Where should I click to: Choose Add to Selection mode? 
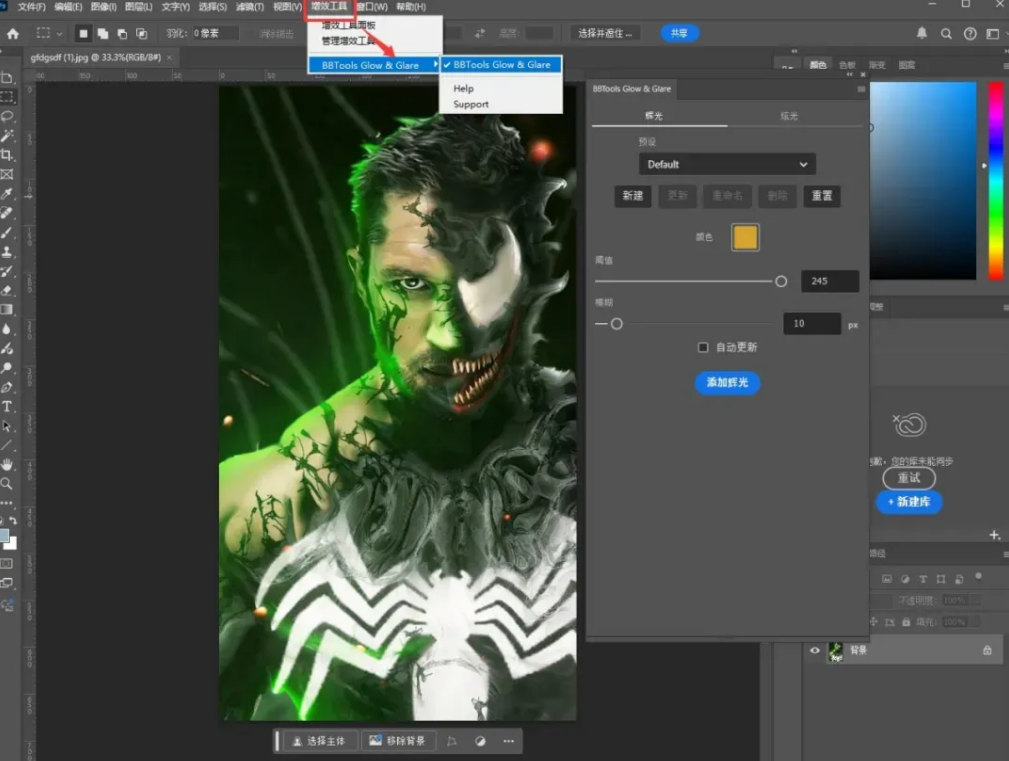[x=103, y=33]
